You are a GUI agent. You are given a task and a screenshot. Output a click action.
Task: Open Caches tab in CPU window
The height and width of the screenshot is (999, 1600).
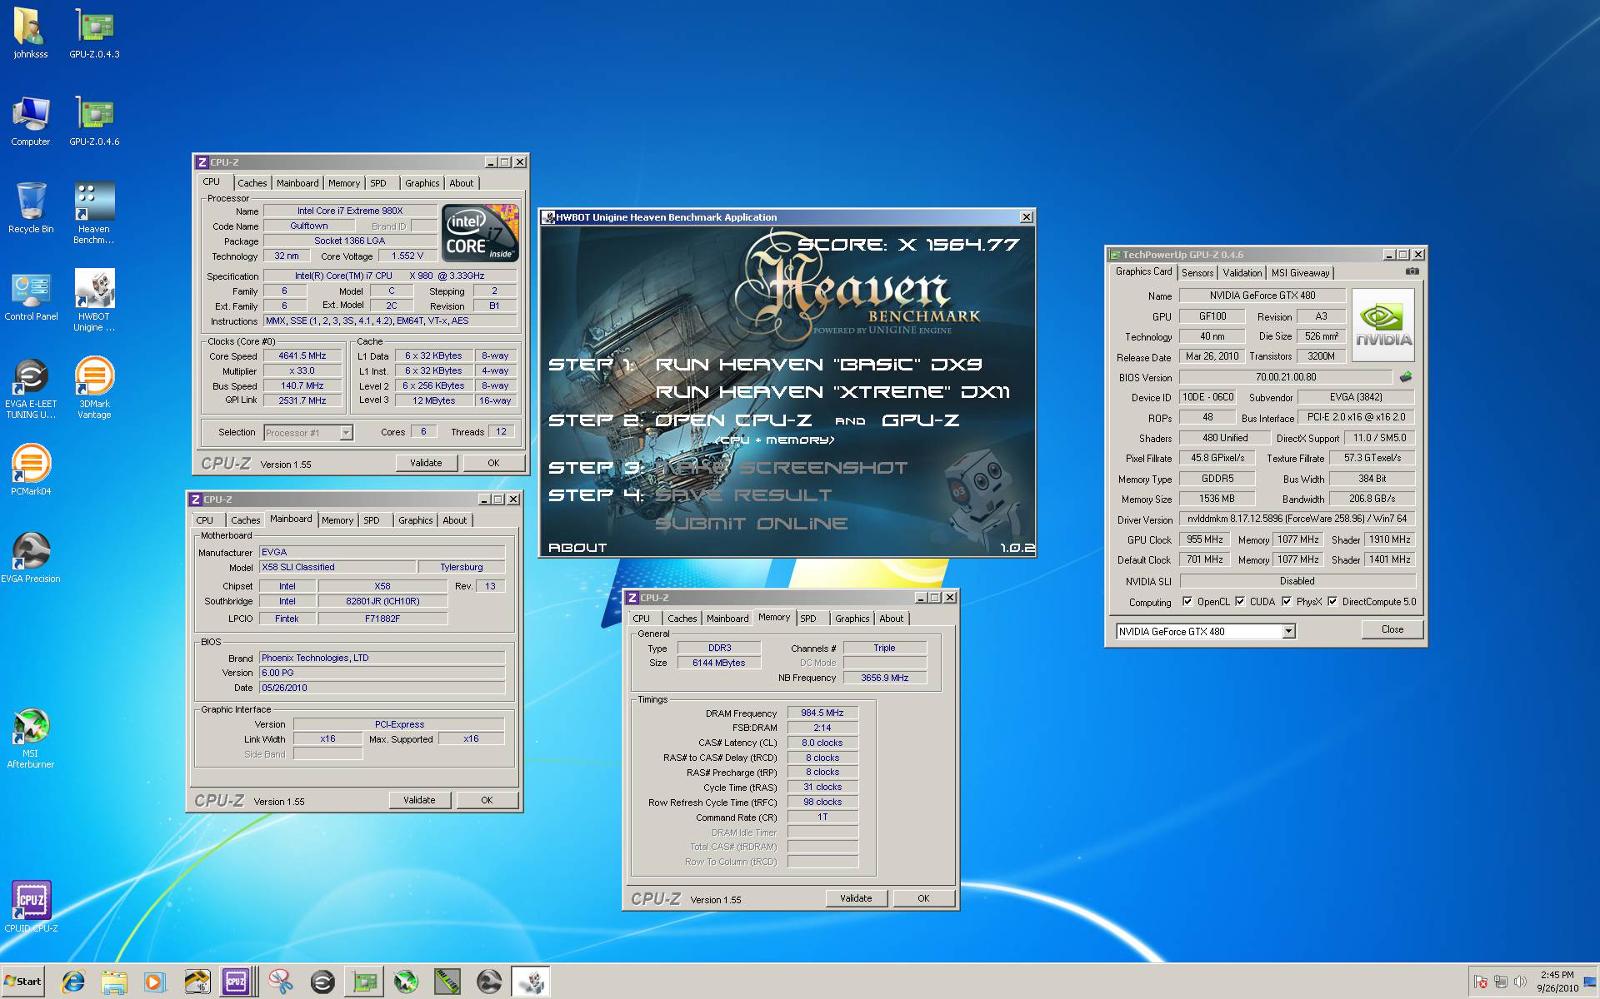252,183
